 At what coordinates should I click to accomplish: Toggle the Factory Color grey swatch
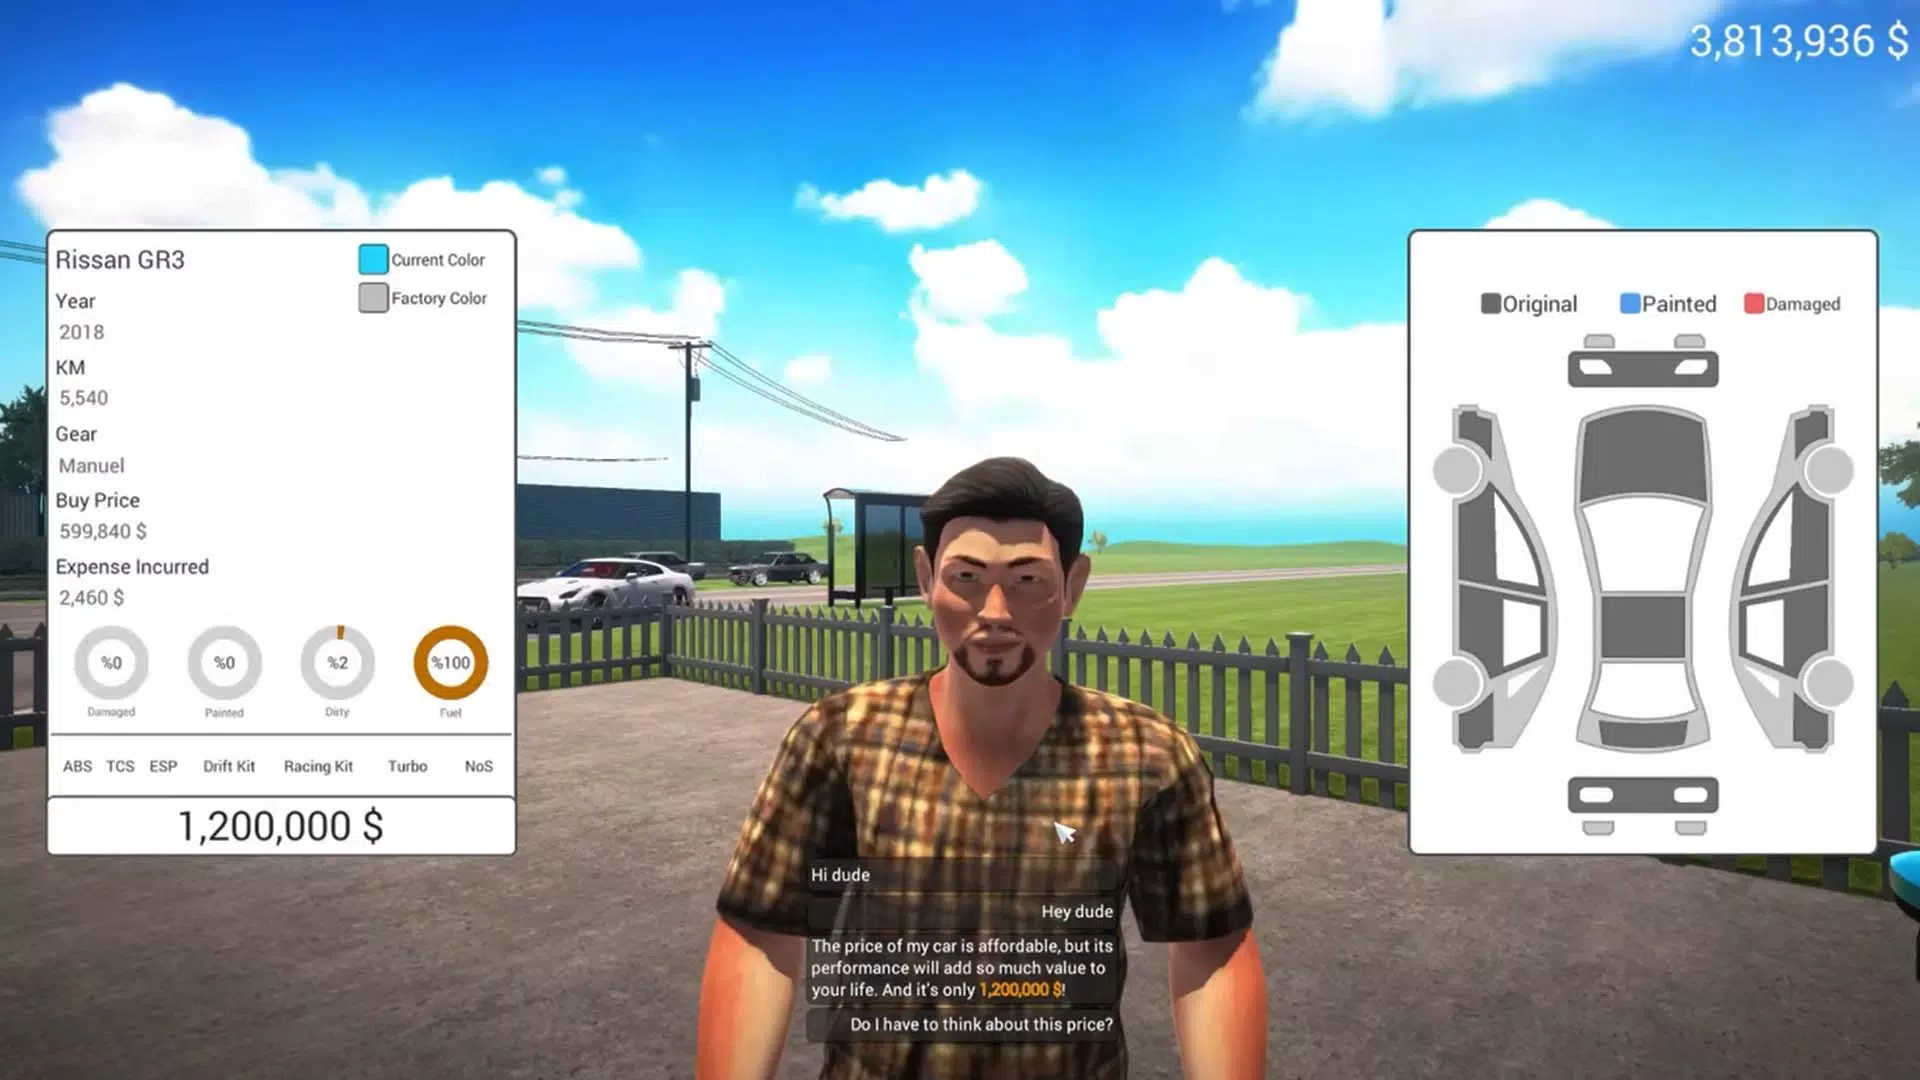point(372,295)
